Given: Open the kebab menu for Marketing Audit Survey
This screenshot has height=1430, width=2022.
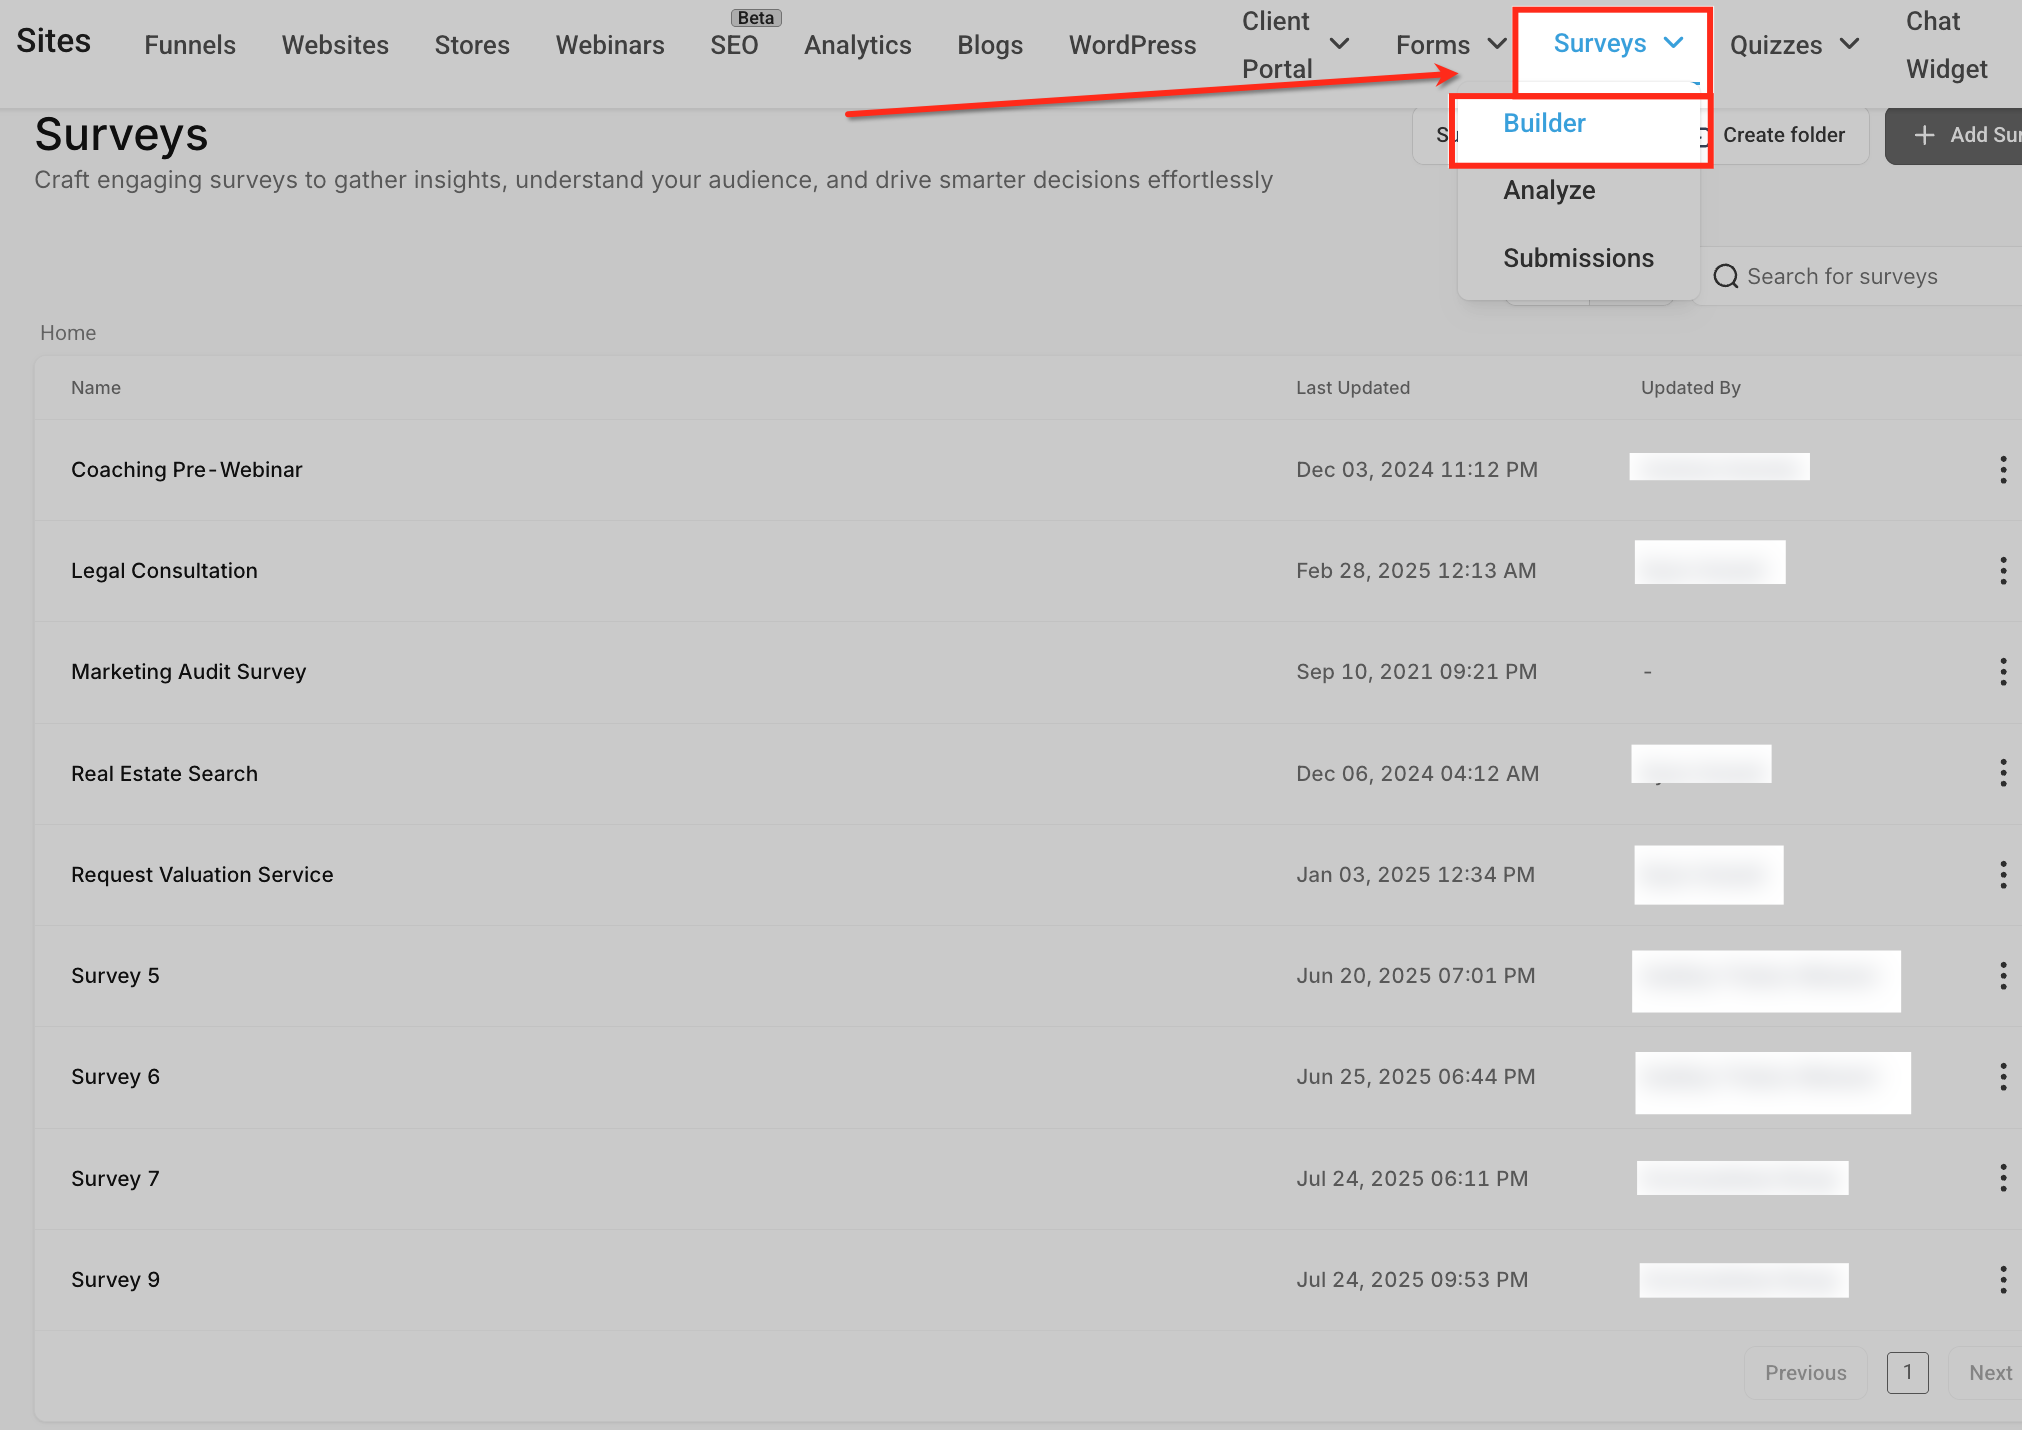Looking at the screenshot, I should coord(2003,672).
